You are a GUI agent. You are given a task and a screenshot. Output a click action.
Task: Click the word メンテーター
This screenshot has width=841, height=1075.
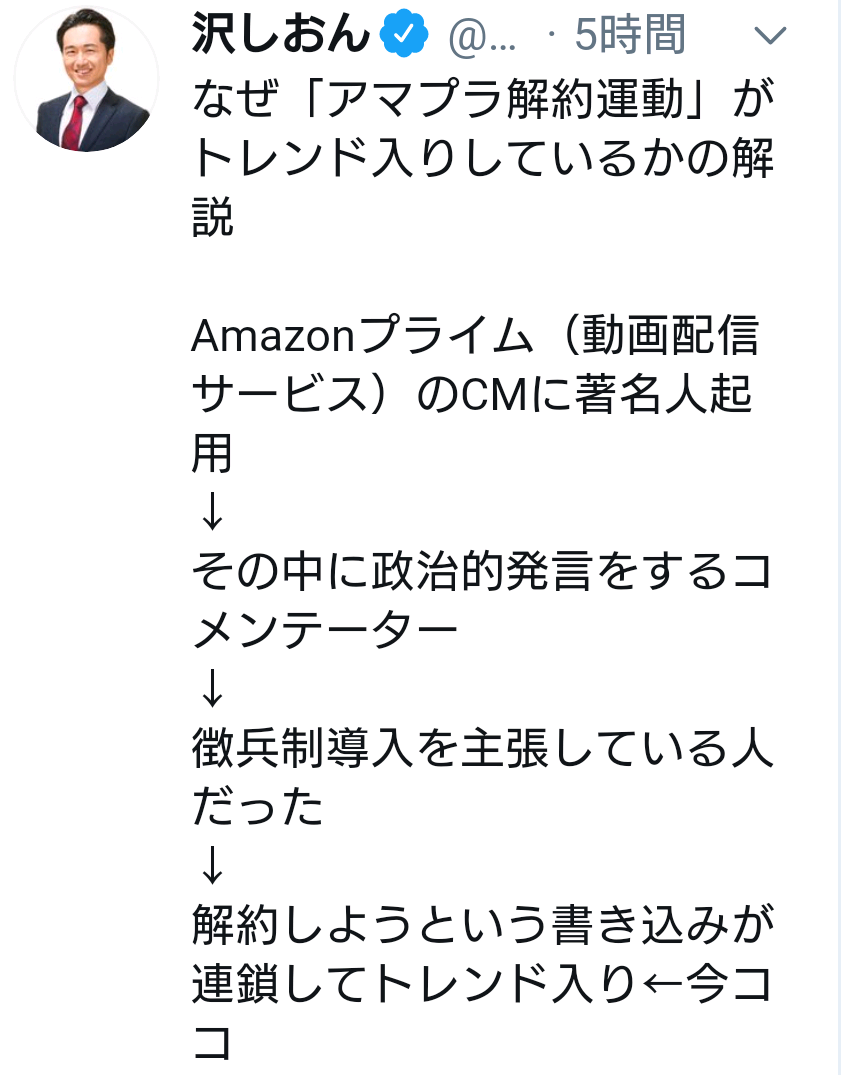[x=325, y=630]
